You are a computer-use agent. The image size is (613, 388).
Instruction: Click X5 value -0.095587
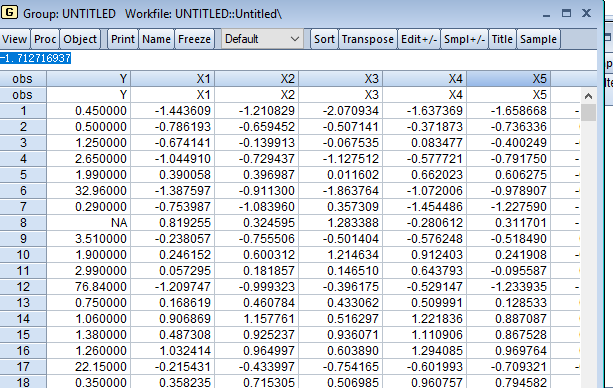[x=509, y=271]
